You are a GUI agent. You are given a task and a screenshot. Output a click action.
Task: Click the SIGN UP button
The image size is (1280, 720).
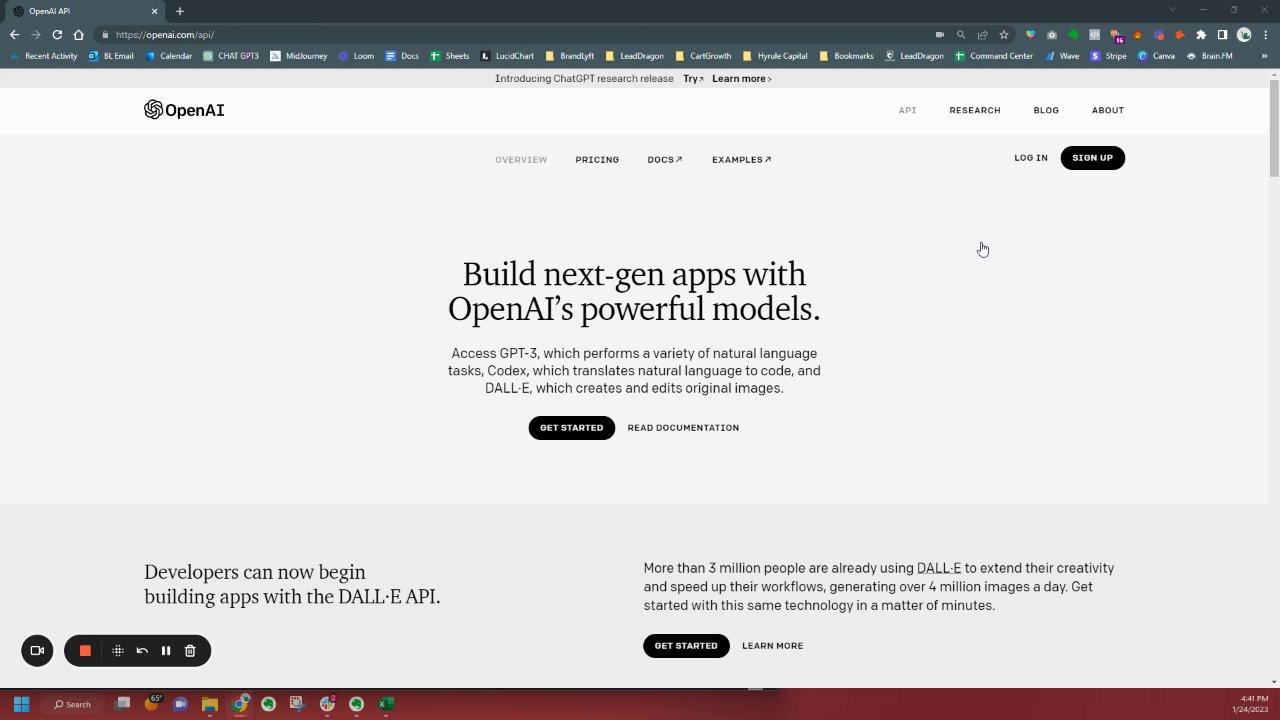point(1092,158)
